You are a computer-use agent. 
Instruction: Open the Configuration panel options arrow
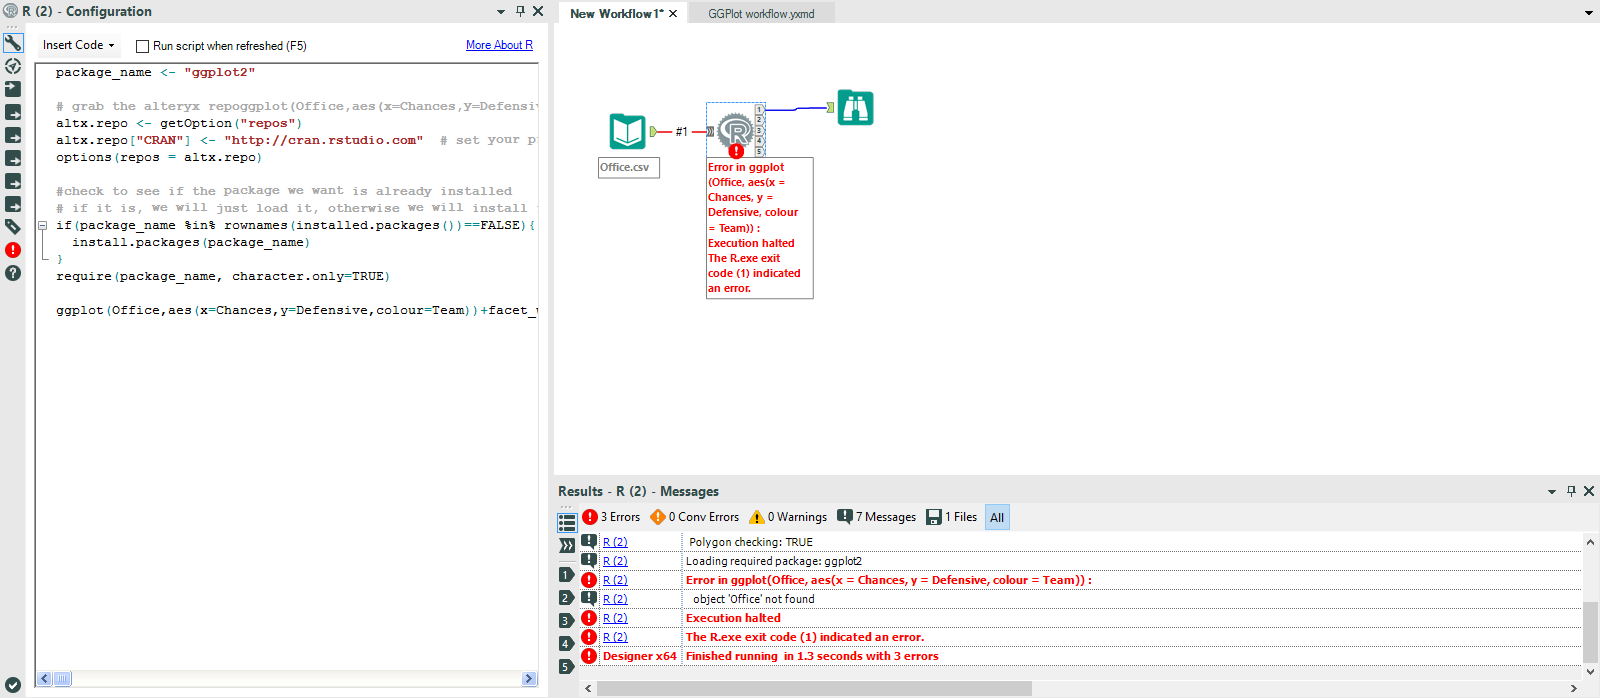[x=501, y=12]
